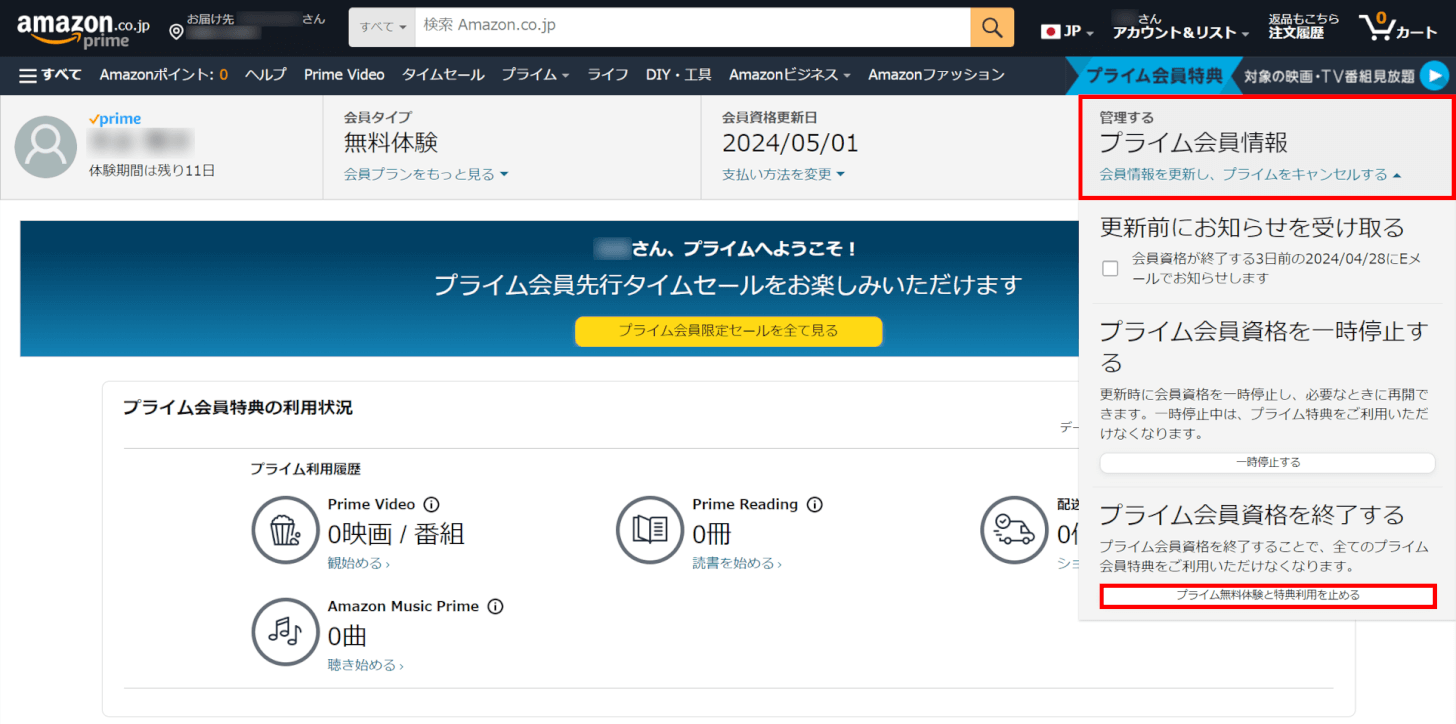Expand 会員プランをもっと見る

pos(426,175)
